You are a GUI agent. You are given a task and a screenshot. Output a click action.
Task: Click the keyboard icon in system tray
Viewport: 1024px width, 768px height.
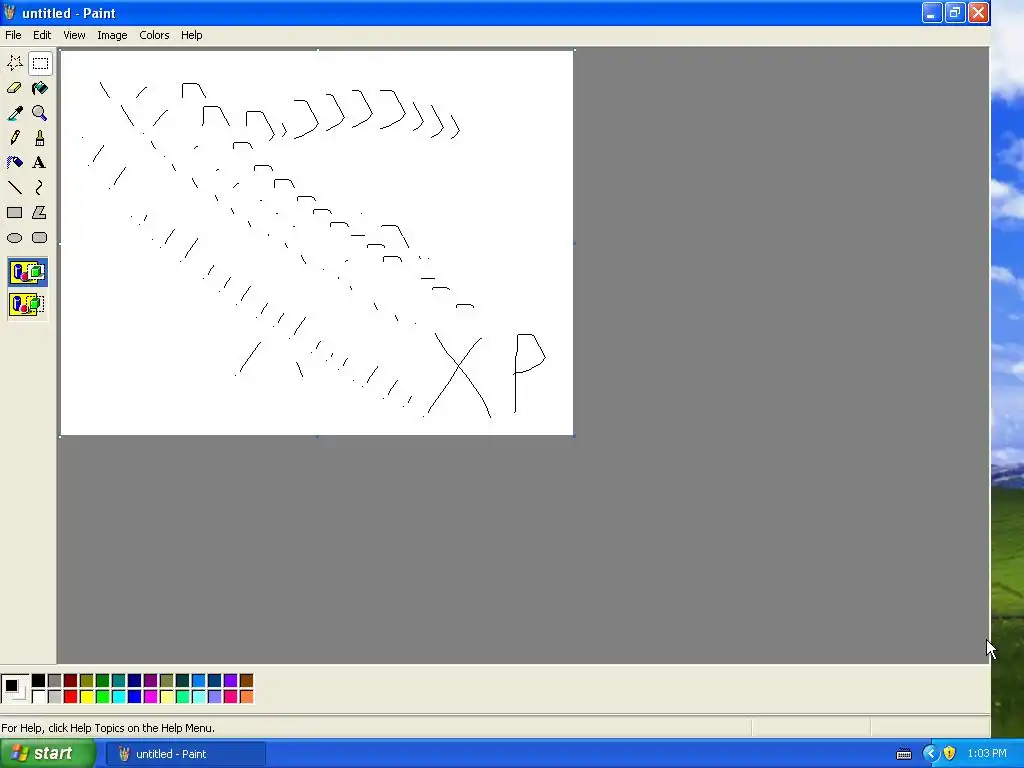pos(904,754)
